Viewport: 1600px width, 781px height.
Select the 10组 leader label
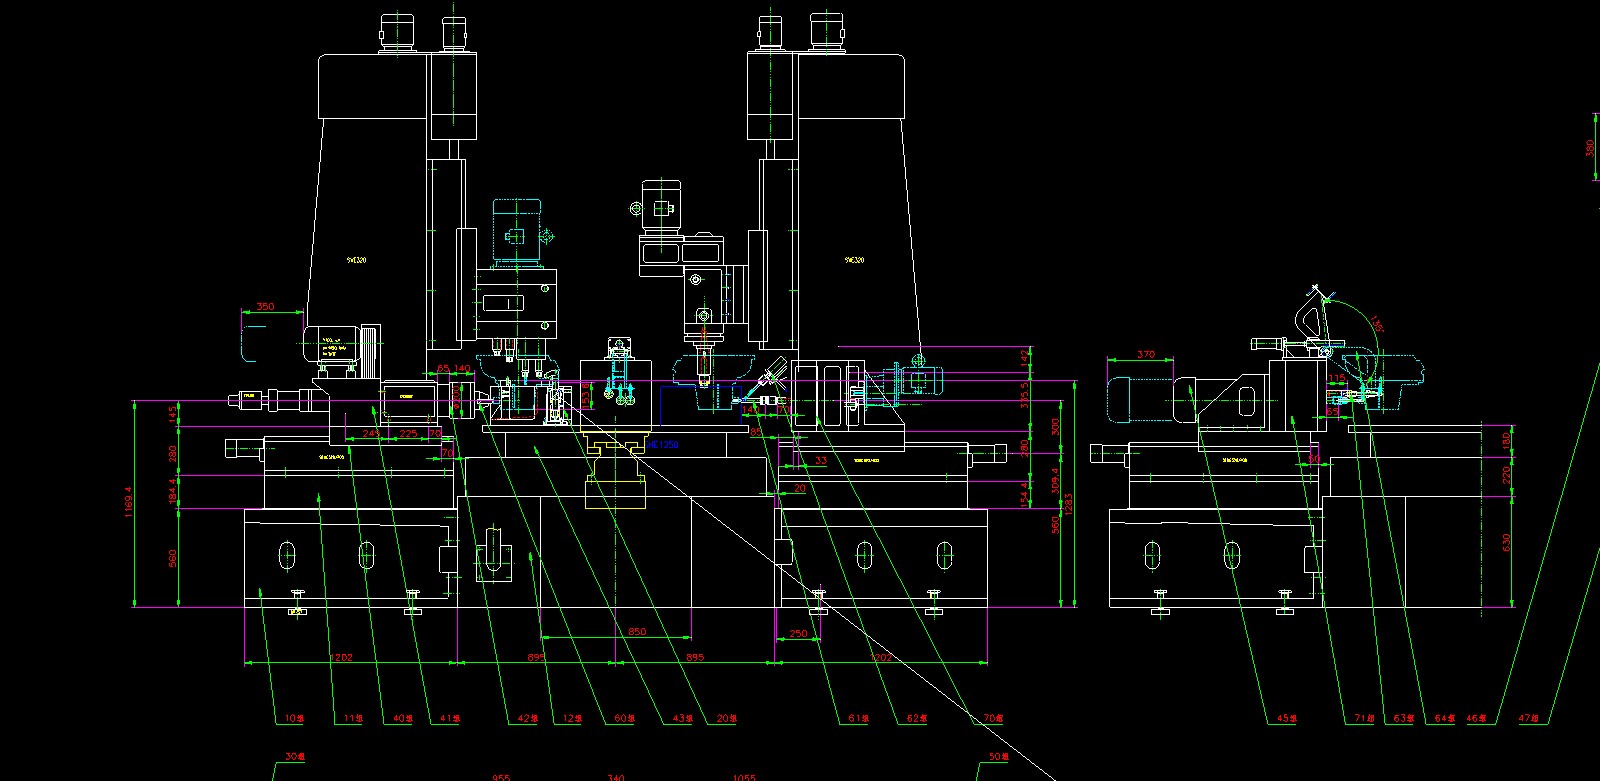pyautogui.click(x=293, y=718)
